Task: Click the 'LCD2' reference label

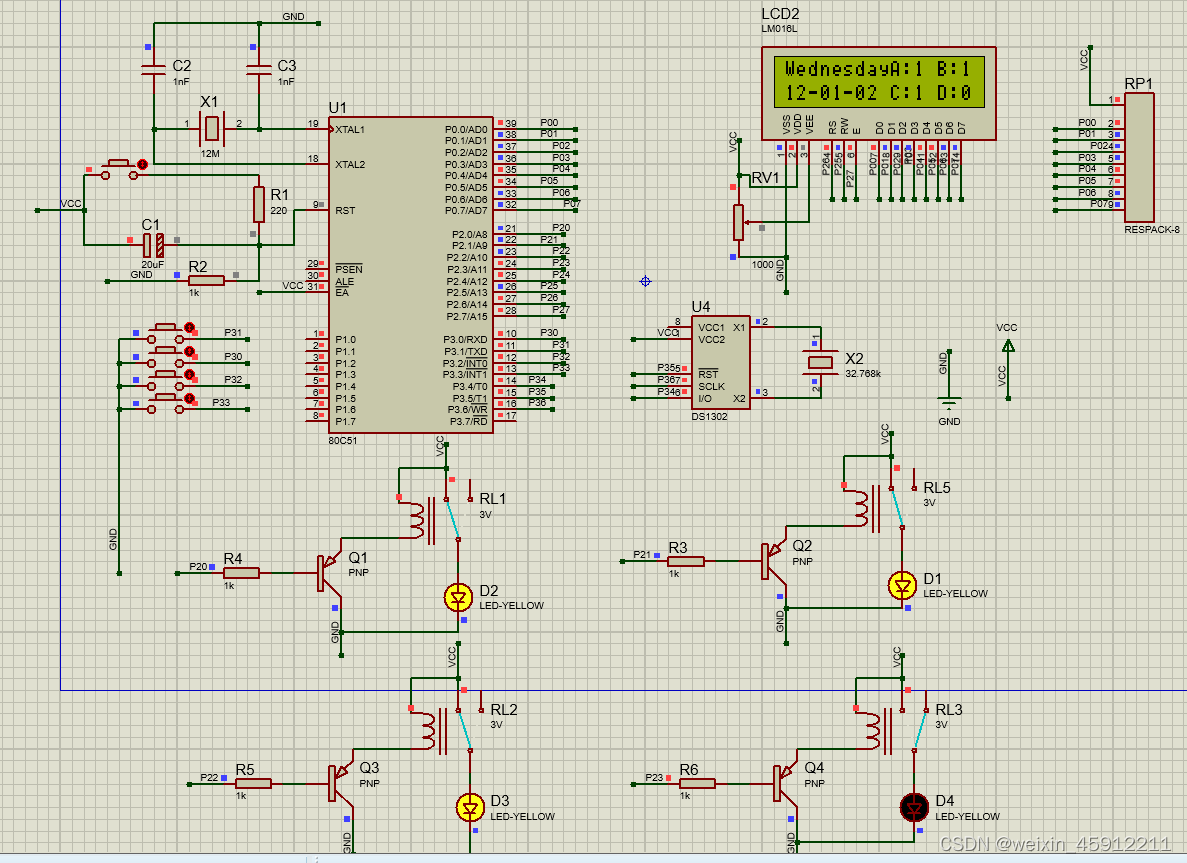Action: (x=780, y=14)
